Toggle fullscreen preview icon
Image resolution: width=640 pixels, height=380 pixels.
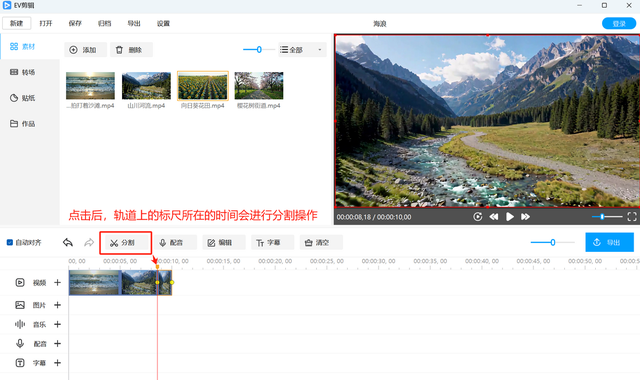coord(632,217)
